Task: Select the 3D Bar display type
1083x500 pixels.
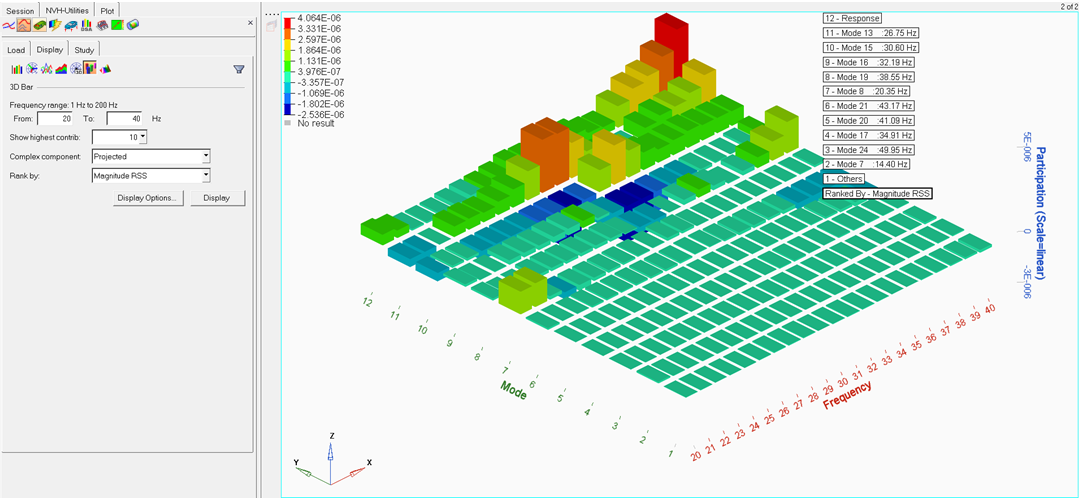Action: (90, 68)
